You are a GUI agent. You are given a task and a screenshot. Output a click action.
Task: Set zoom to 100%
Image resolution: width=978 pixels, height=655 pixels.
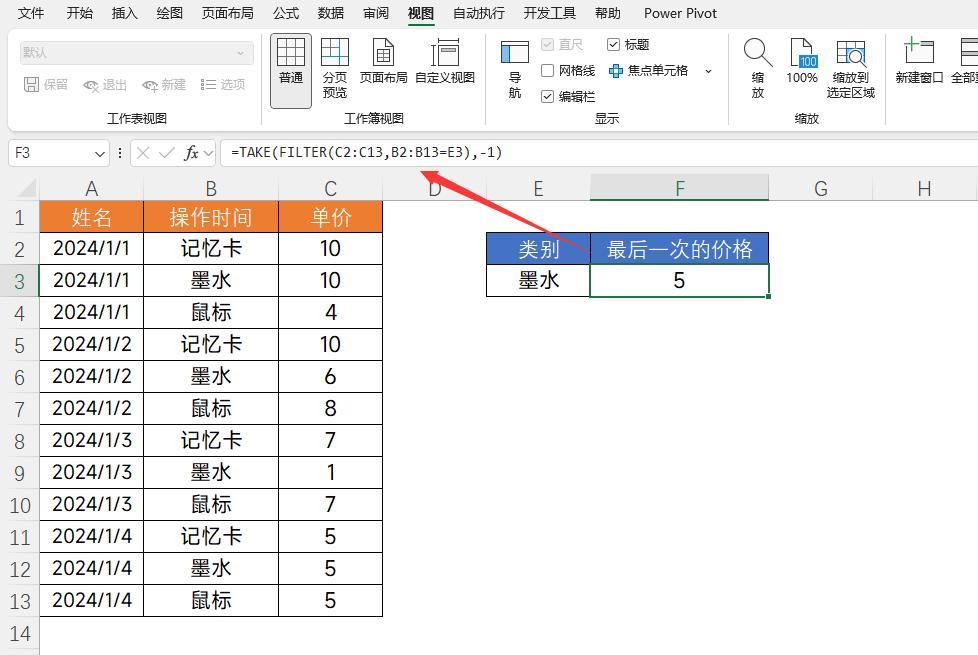pyautogui.click(x=801, y=61)
